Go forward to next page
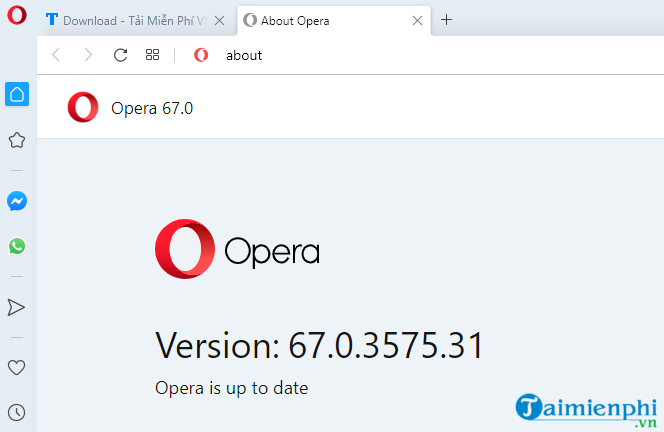This screenshot has width=664, height=432. click(x=88, y=55)
